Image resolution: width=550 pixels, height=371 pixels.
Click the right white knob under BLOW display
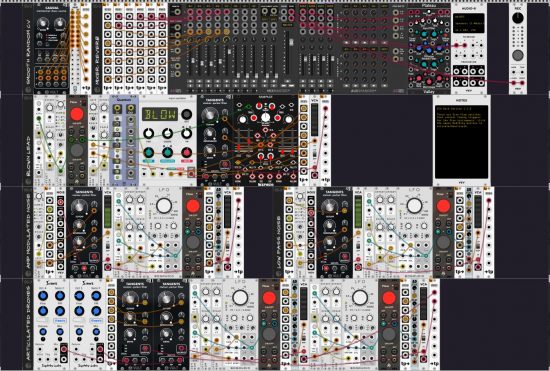tap(187, 133)
